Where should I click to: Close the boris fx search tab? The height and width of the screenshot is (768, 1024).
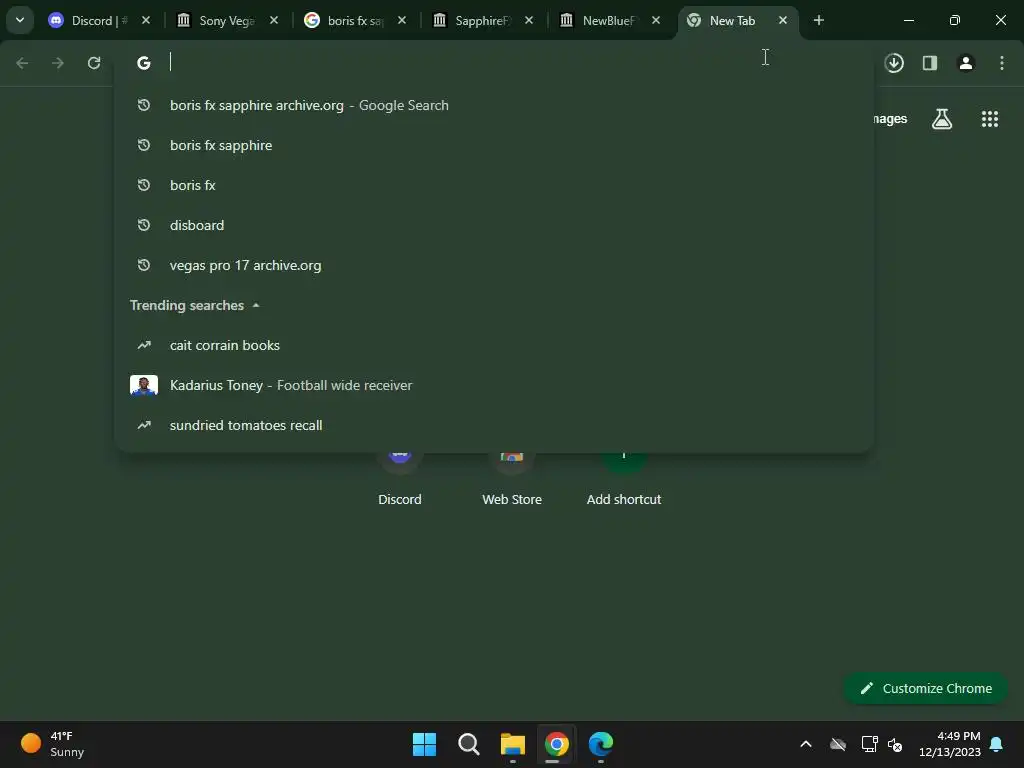click(x=402, y=21)
